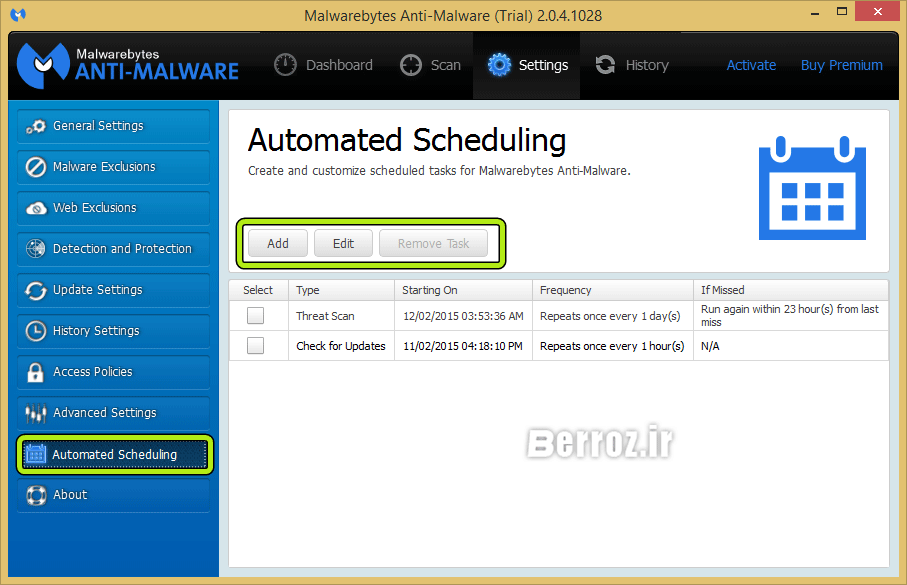
Task: Open Advanced Settings section
Action: point(113,413)
